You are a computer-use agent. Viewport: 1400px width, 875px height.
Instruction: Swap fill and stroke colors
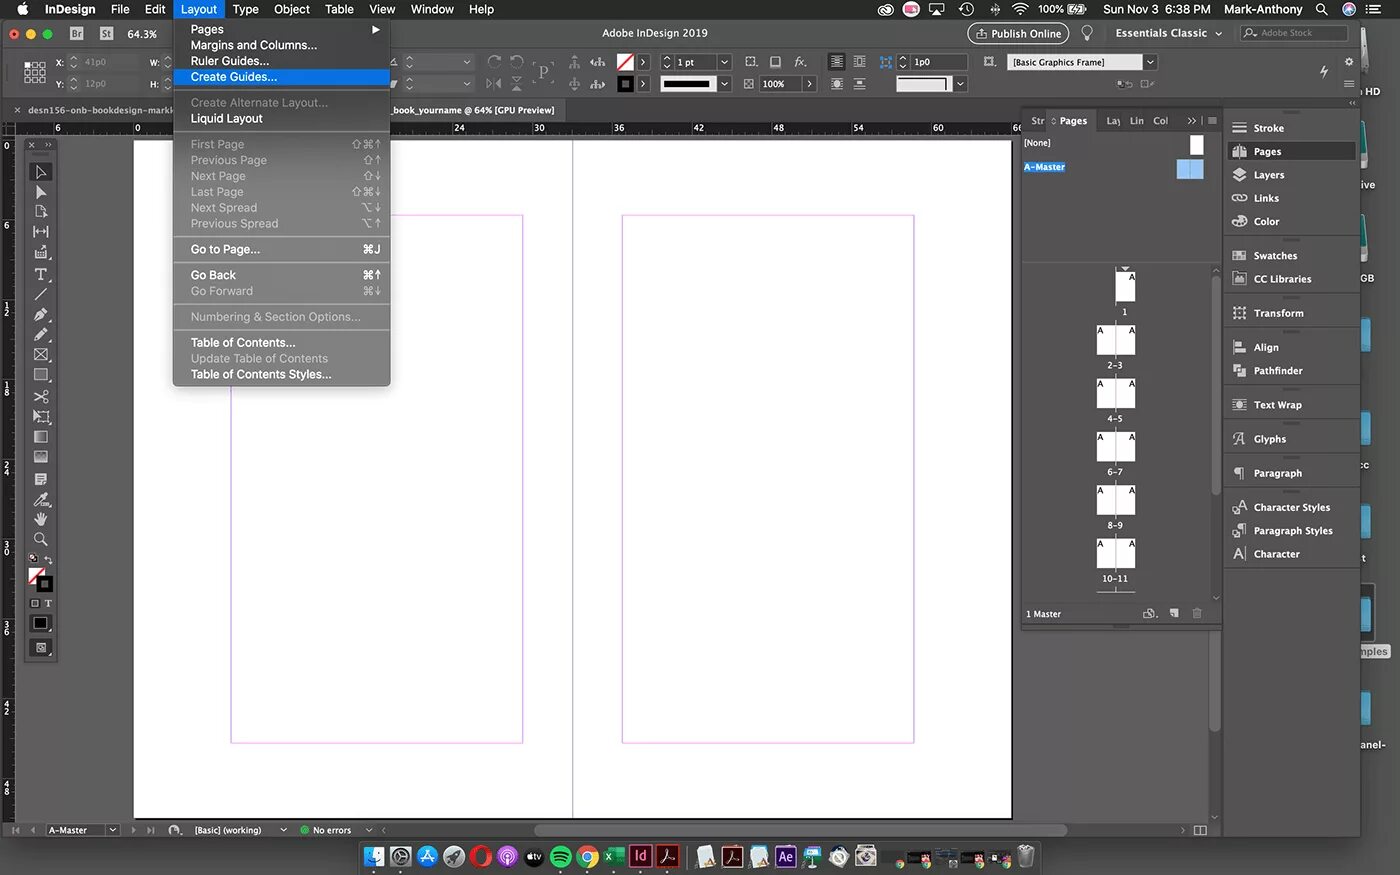pos(48,560)
